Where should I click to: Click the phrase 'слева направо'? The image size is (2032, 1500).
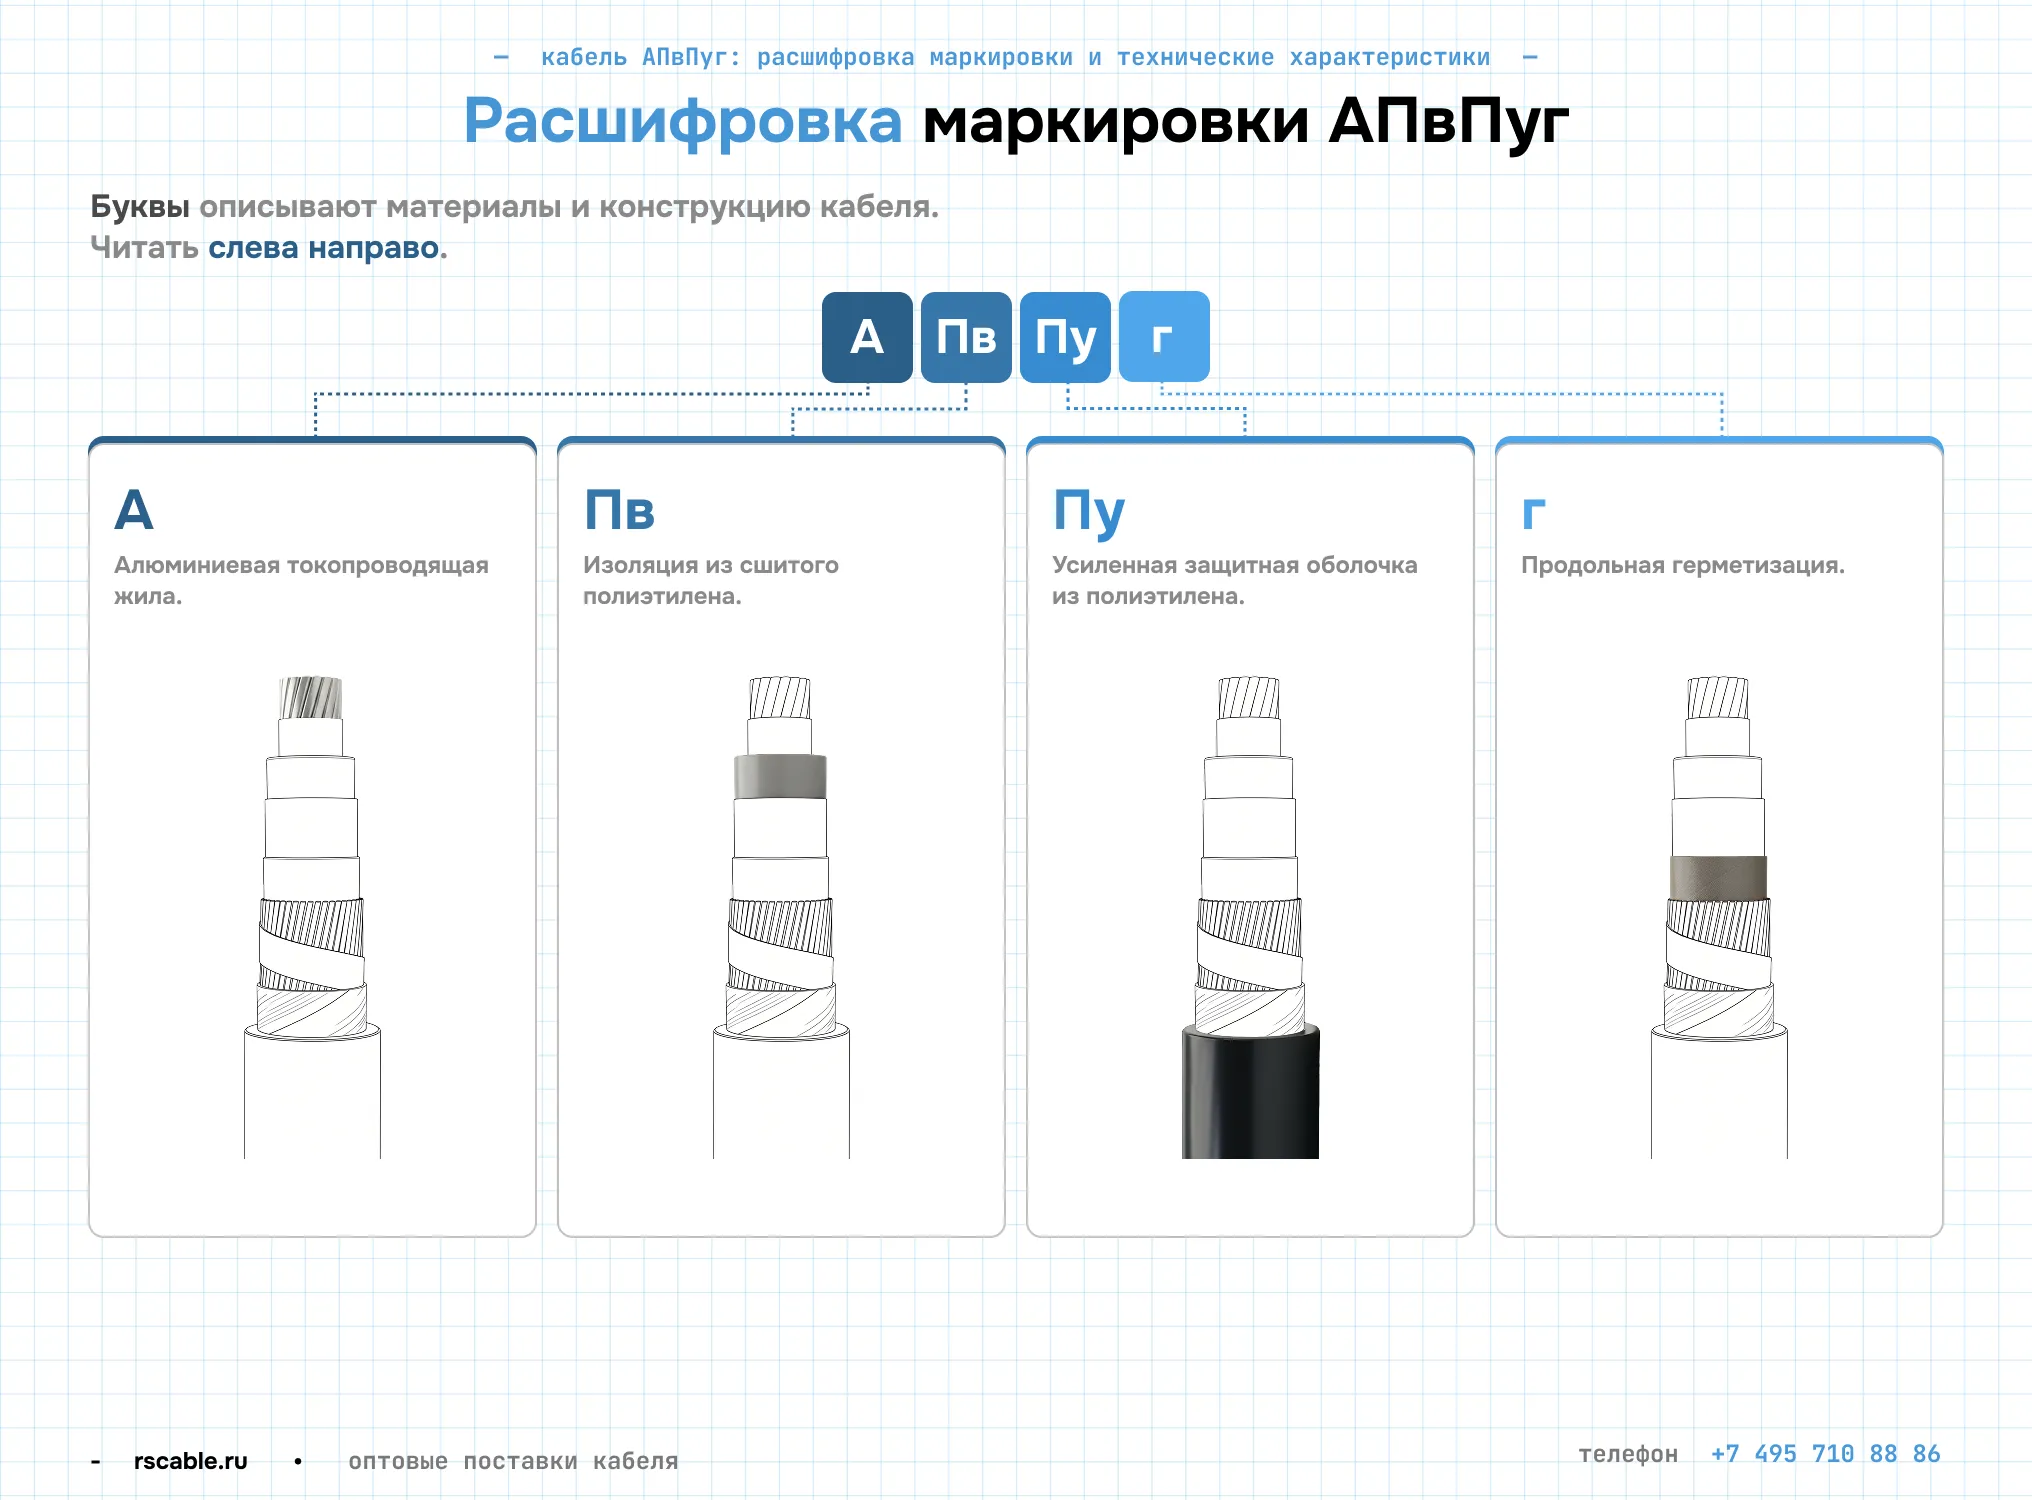(x=324, y=248)
